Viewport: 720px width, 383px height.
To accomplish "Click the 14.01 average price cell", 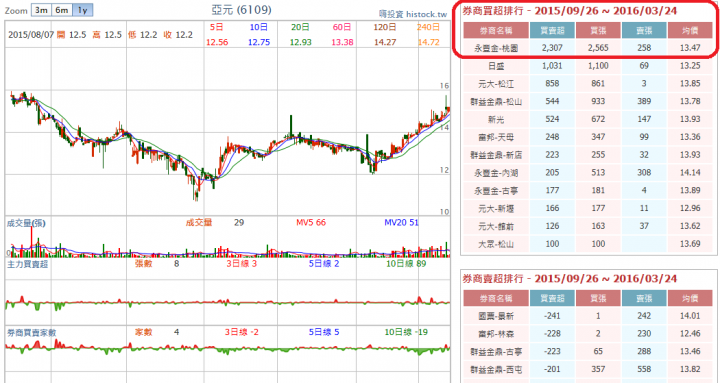I will click(690, 316).
